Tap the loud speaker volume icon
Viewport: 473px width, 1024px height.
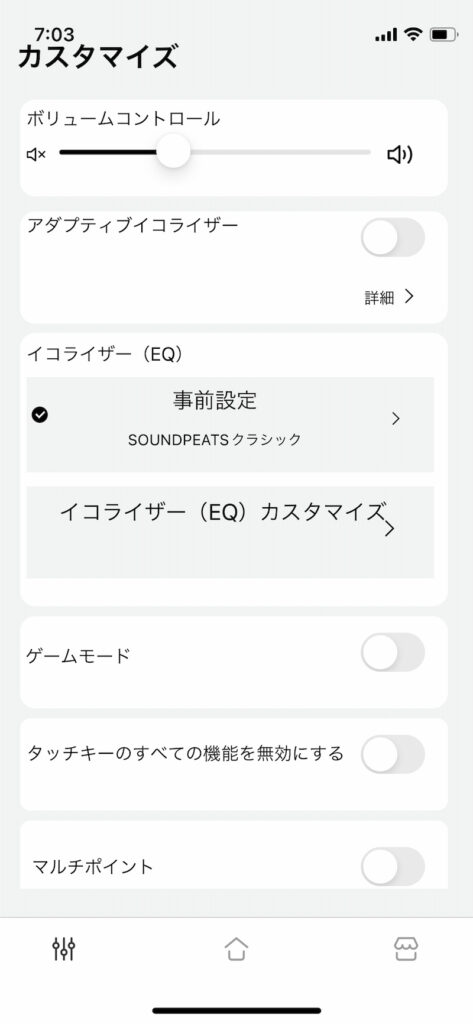[x=400, y=155]
